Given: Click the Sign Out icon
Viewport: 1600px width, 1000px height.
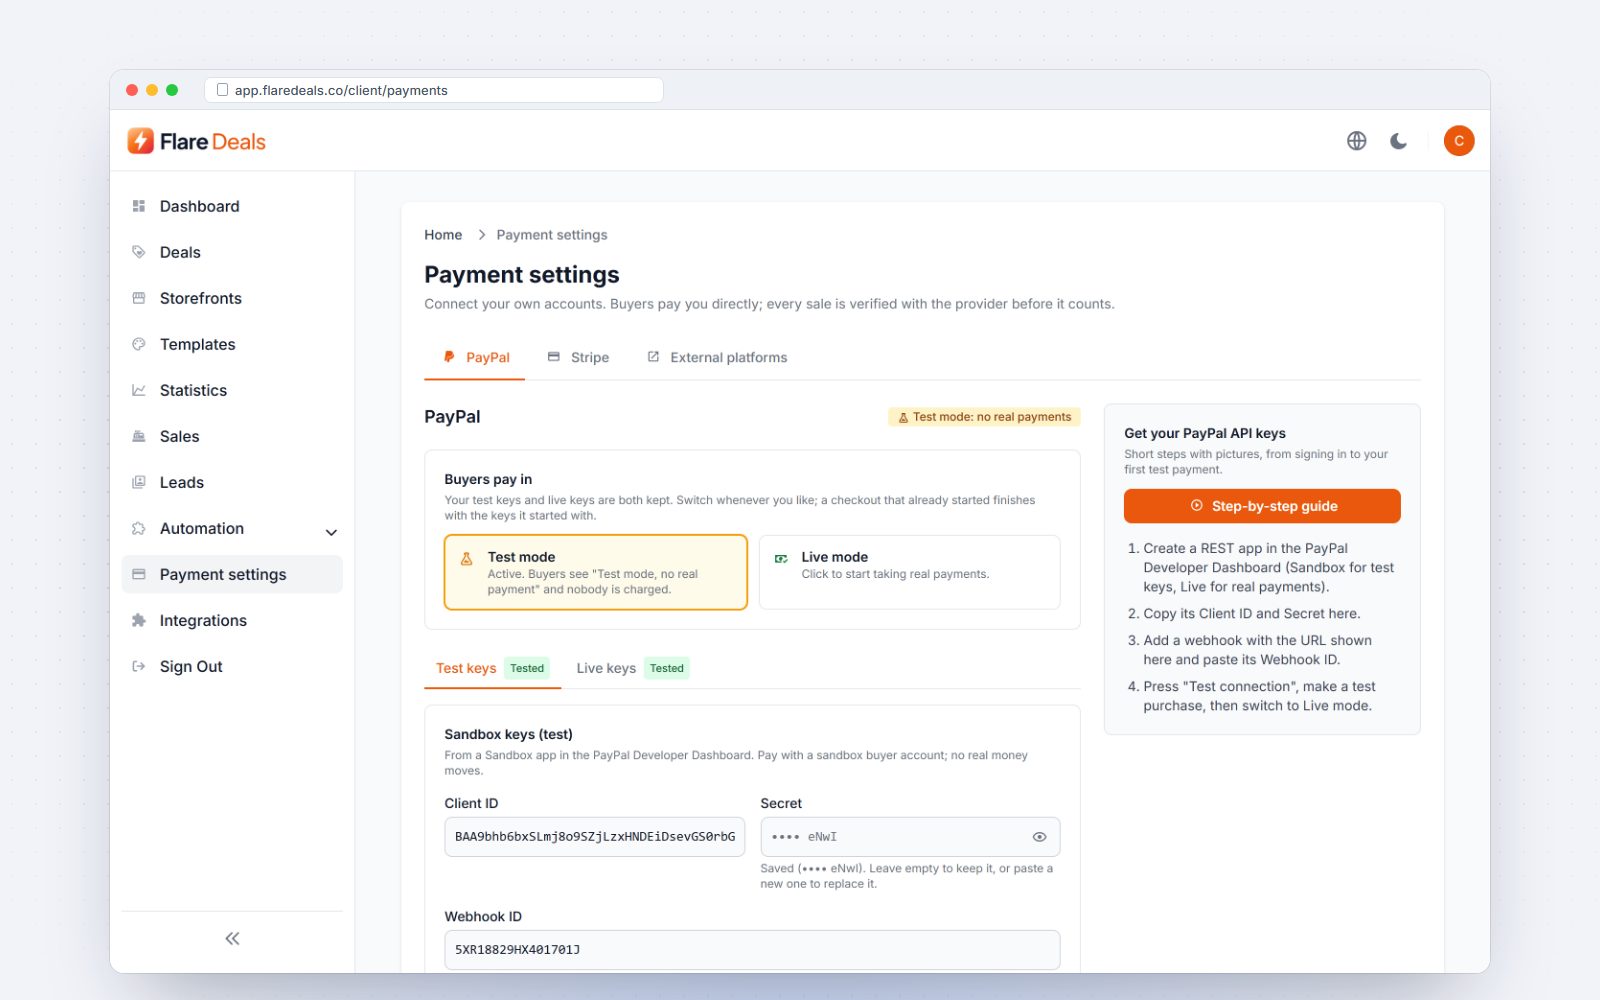Looking at the screenshot, I should [x=139, y=666].
